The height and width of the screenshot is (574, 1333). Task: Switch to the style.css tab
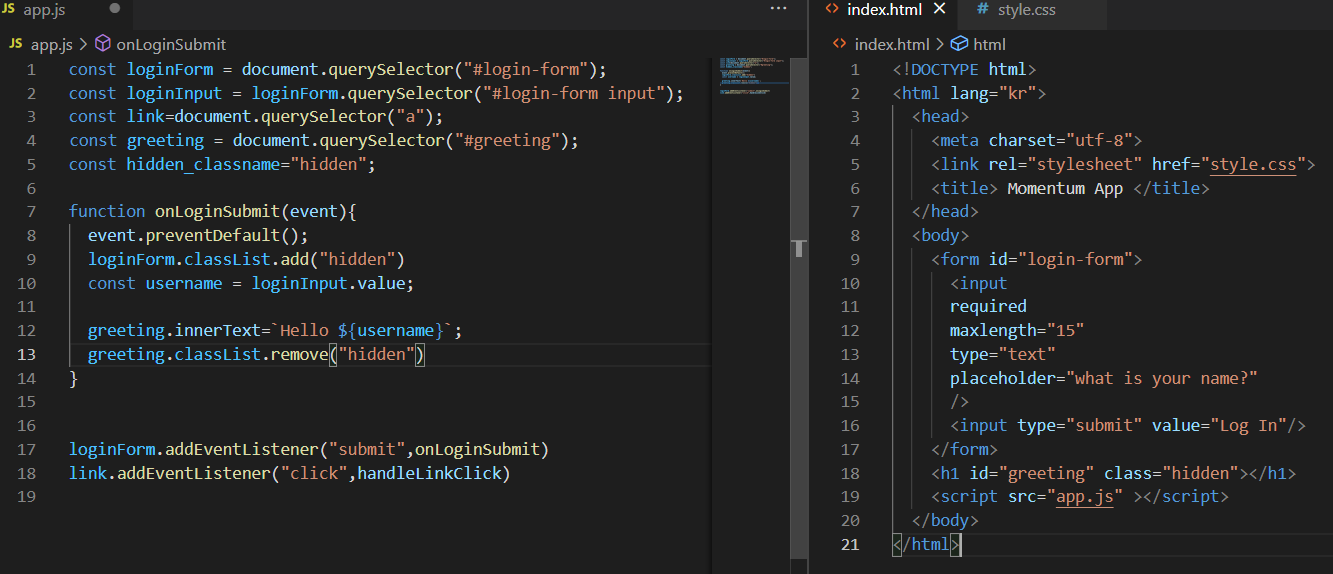click(x=1032, y=13)
